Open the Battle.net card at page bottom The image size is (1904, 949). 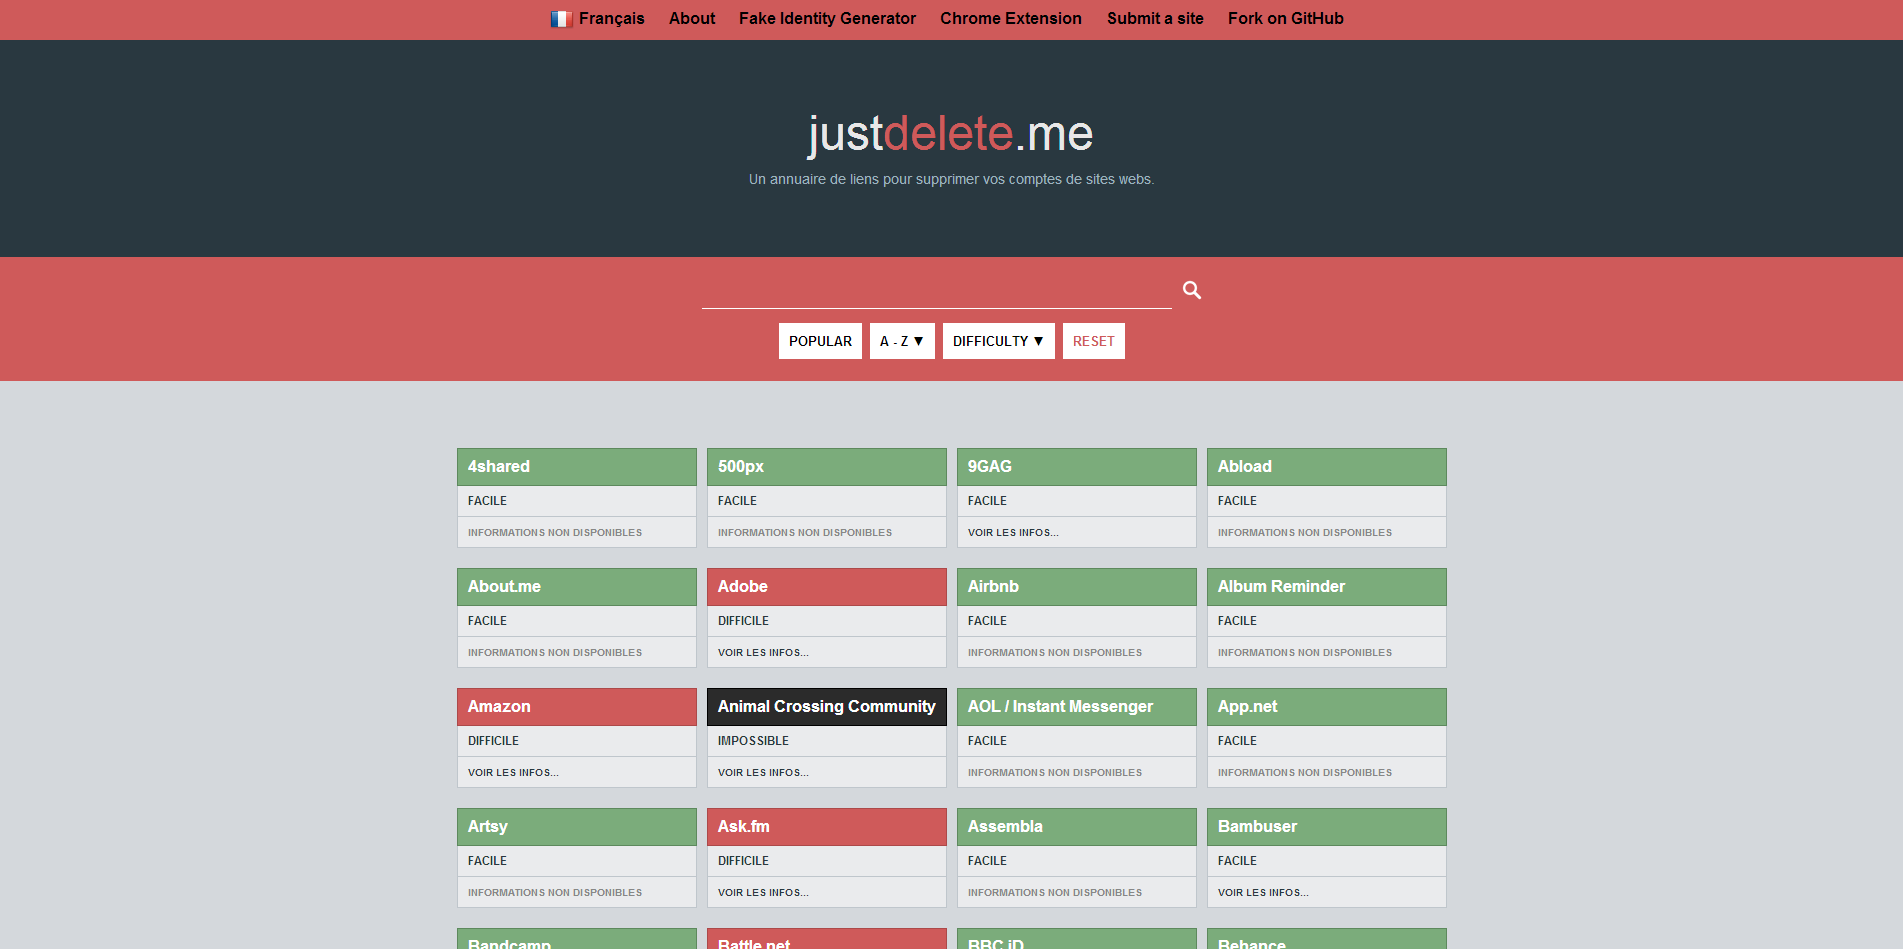click(x=827, y=939)
